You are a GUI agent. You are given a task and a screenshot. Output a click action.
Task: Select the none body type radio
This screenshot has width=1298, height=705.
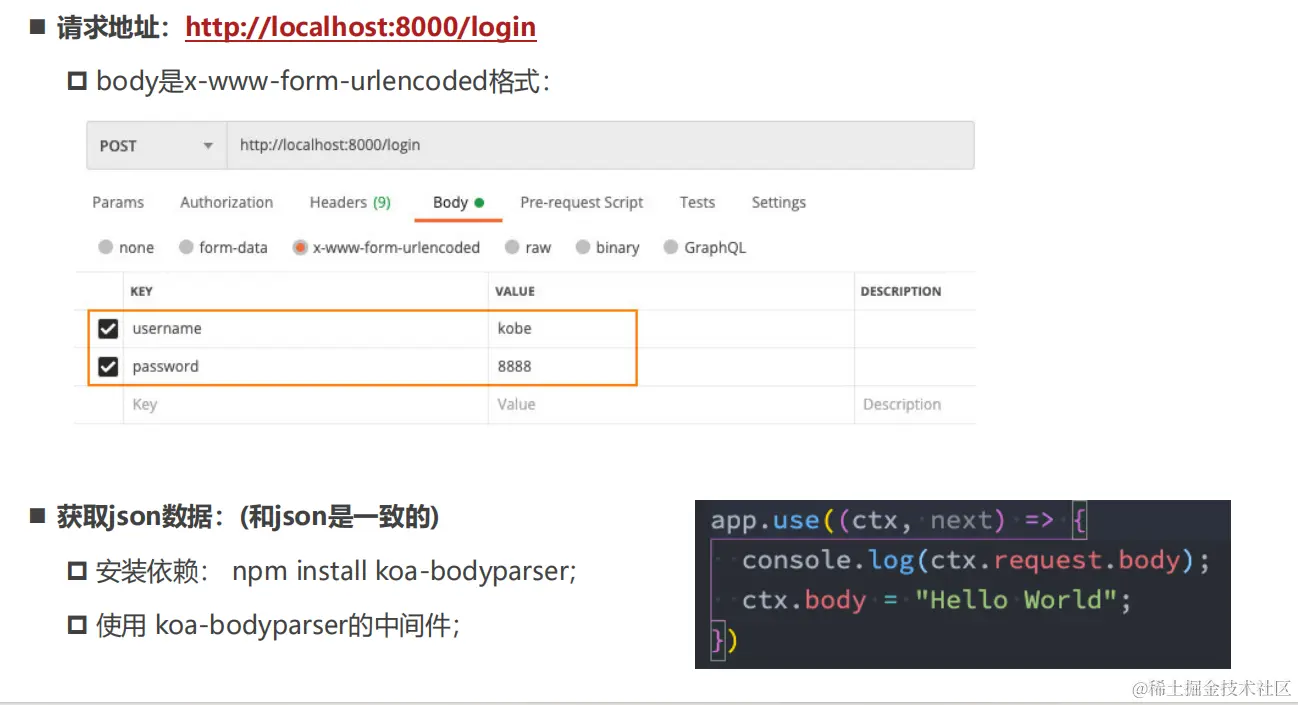[x=106, y=247]
